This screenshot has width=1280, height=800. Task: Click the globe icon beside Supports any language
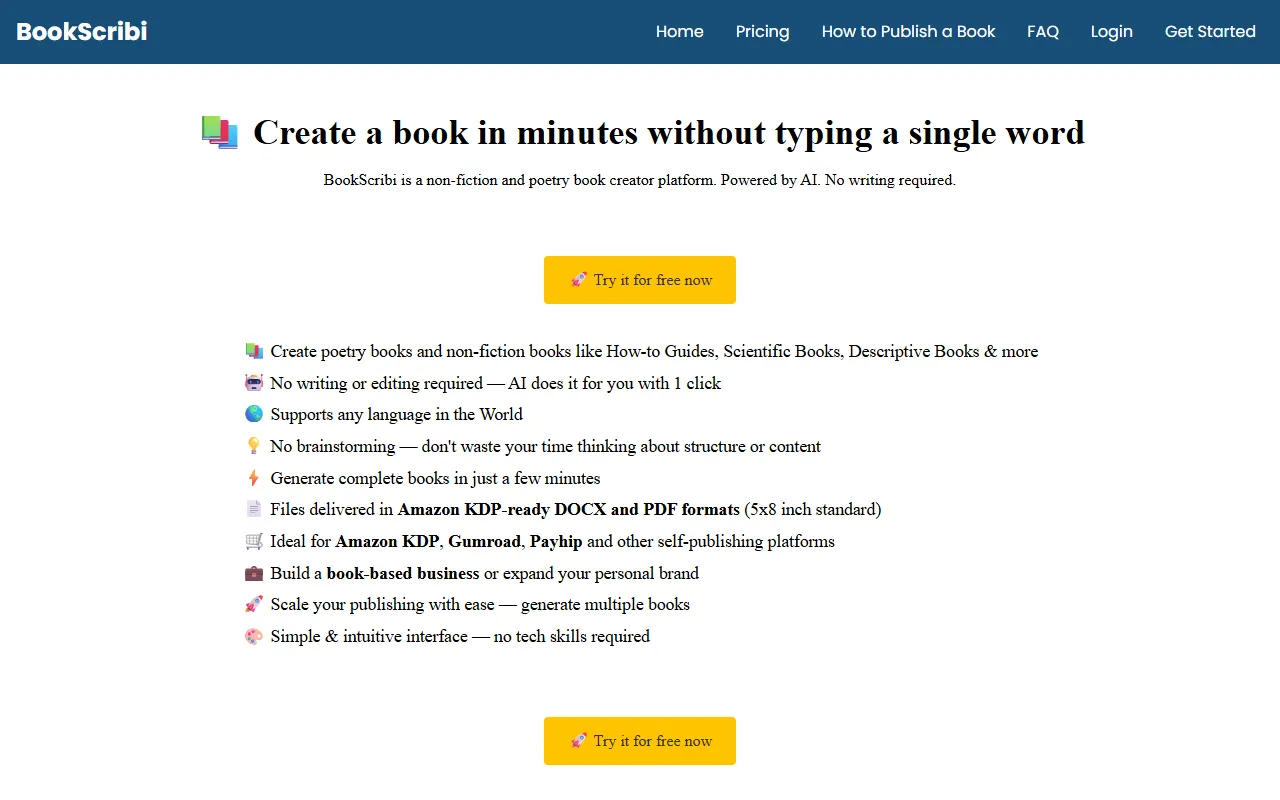[254, 414]
